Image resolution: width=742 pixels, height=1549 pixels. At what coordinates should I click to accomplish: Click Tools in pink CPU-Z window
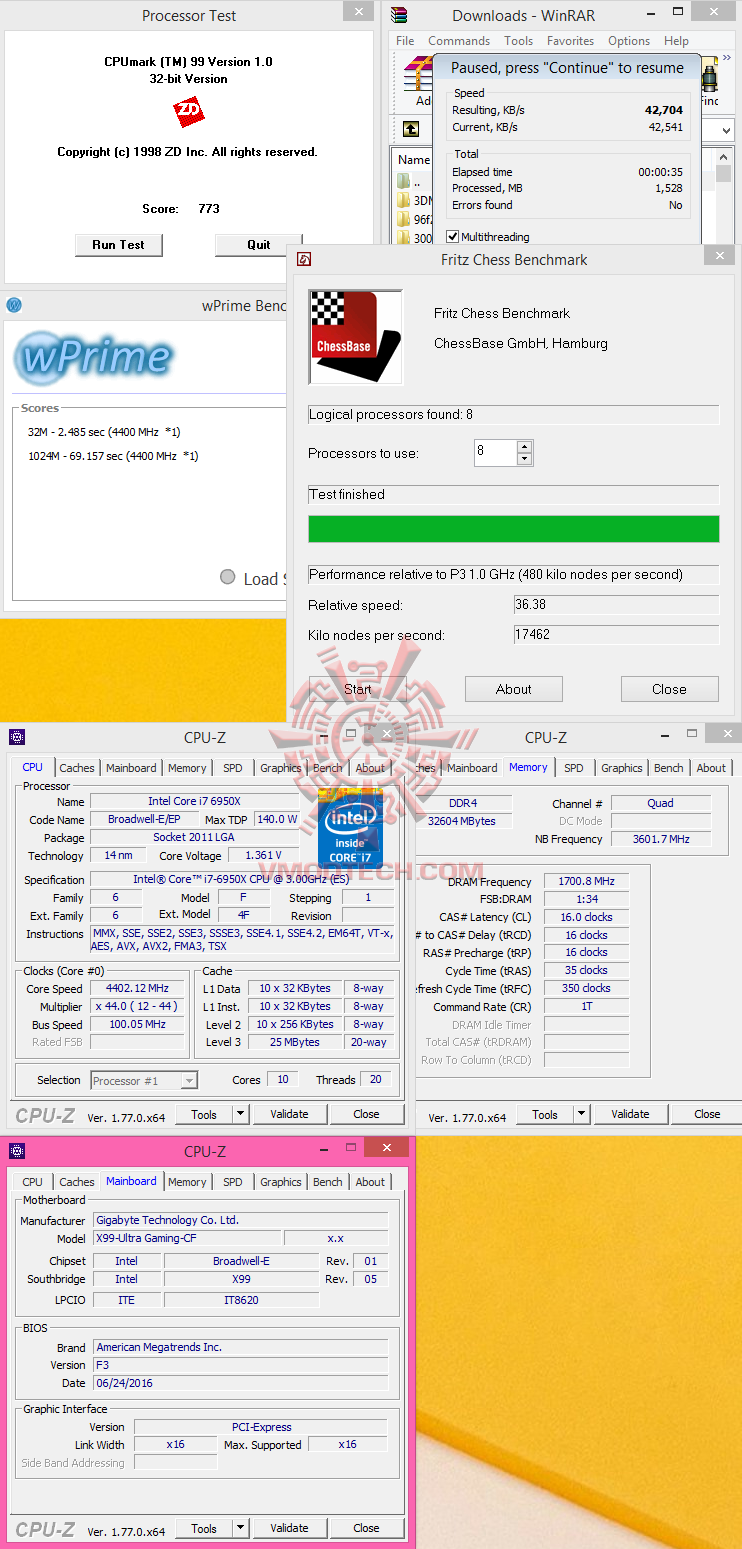click(x=204, y=1528)
